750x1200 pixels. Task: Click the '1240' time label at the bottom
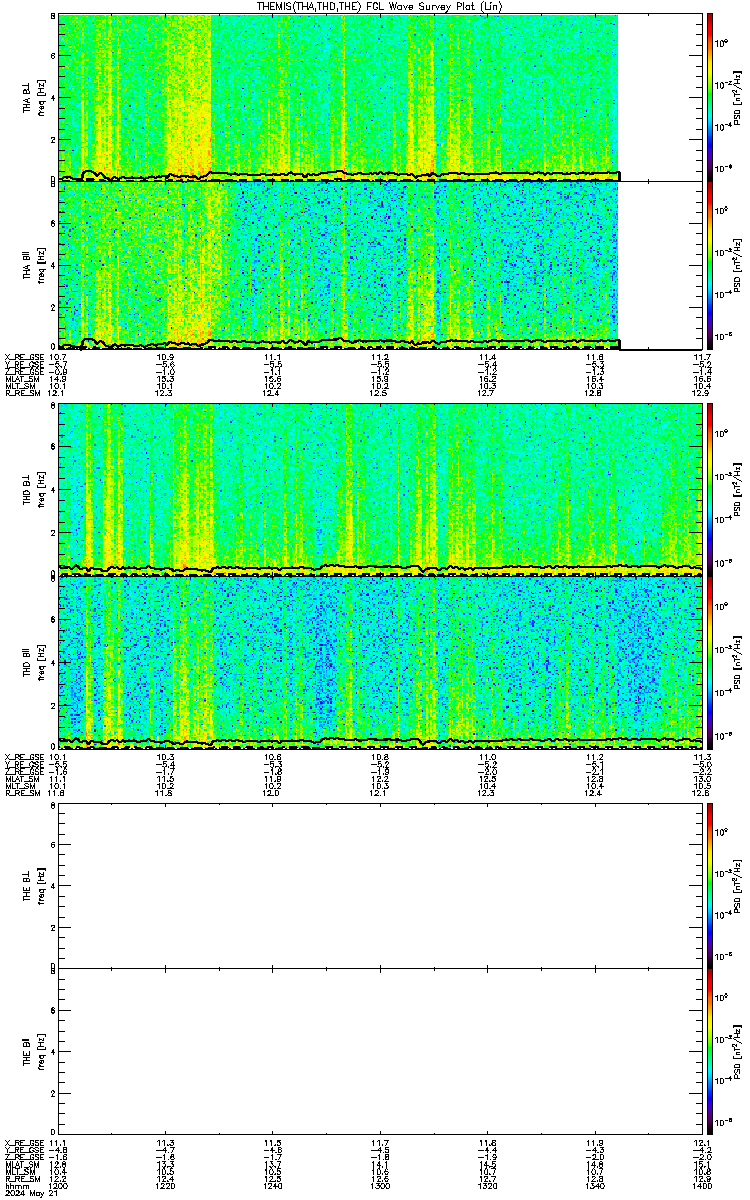(x=273, y=1187)
